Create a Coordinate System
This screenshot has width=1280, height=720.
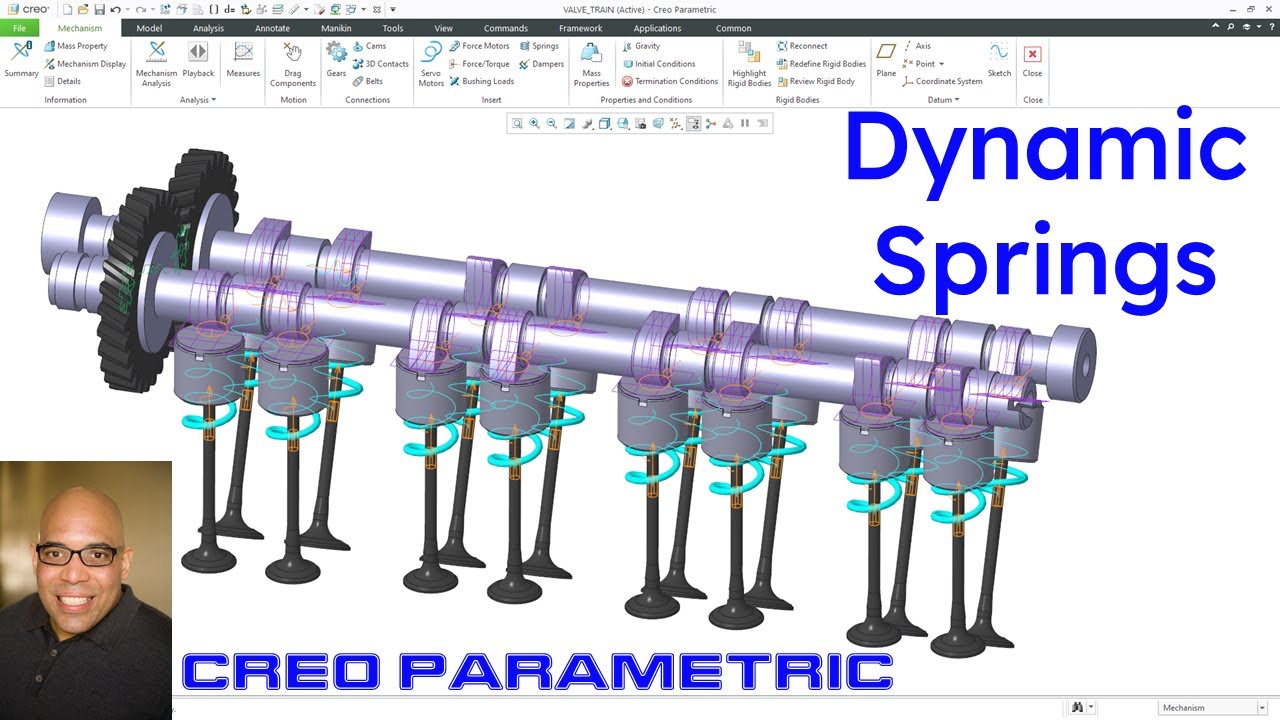pyautogui.click(x=943, y=82)
